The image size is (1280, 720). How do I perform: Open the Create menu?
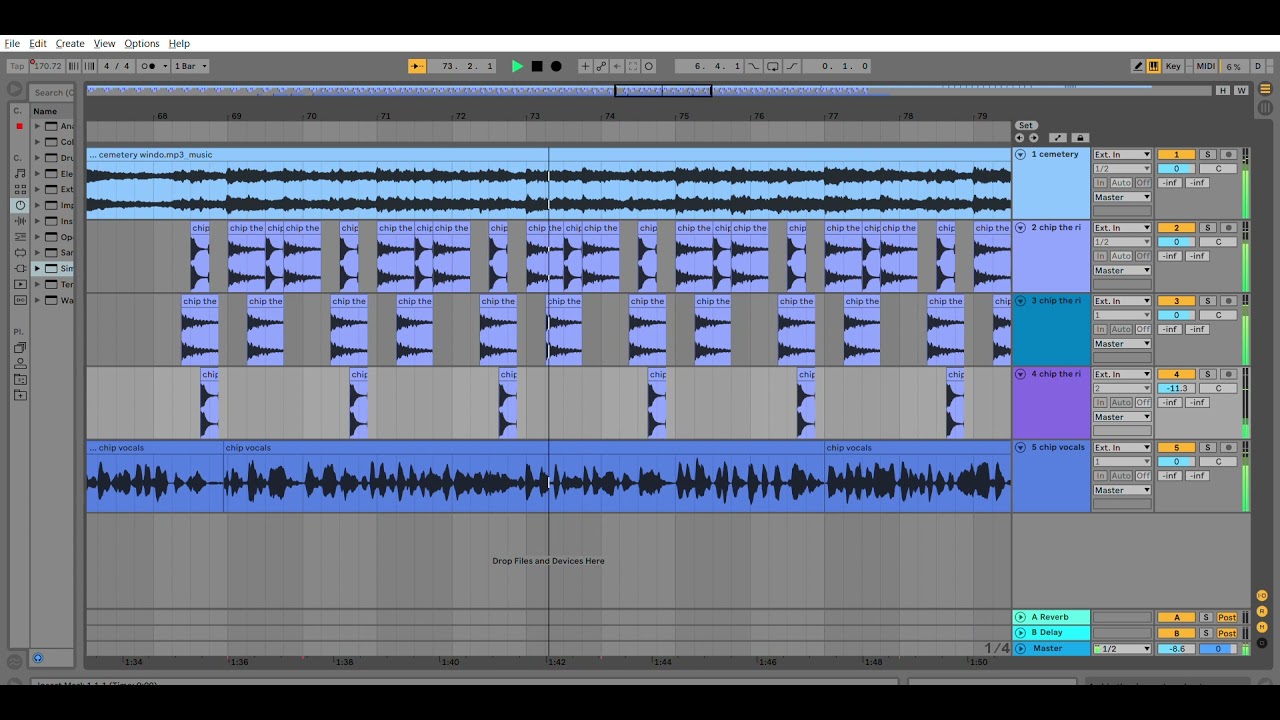point(70,44)
